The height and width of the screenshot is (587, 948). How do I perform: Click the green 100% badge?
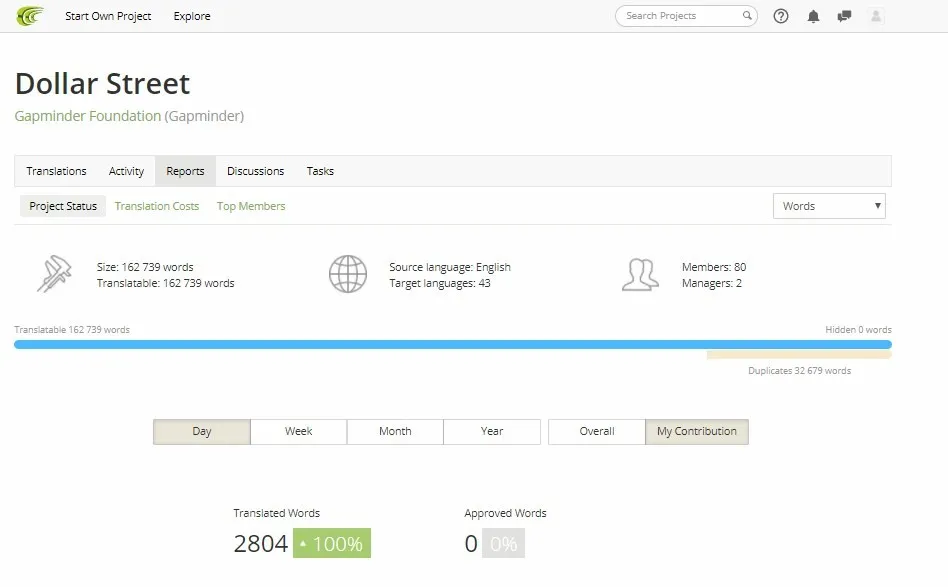point(332,543)
